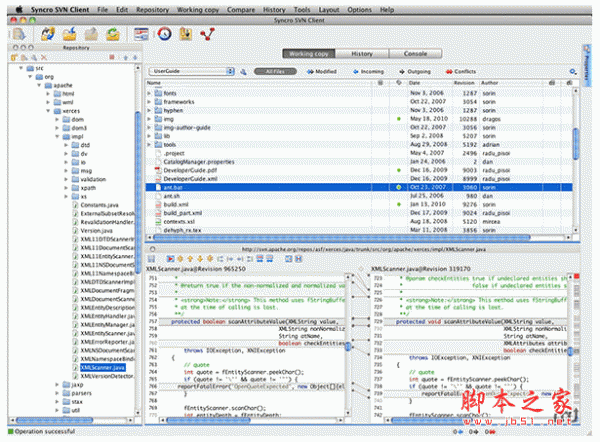600x442 pixels.
Task: Expand the dtd folder node
Action: [x=66, y=145]
